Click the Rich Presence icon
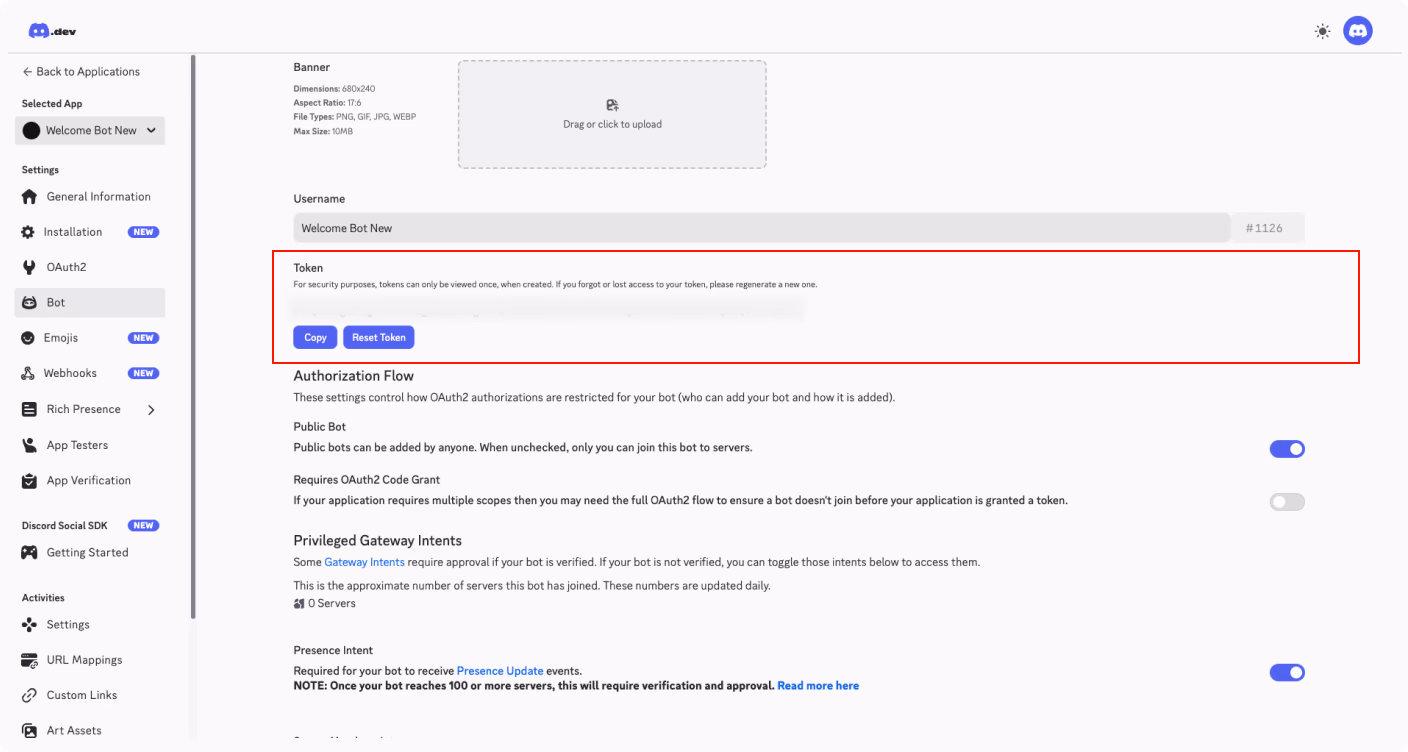 (x=29, y=409)
